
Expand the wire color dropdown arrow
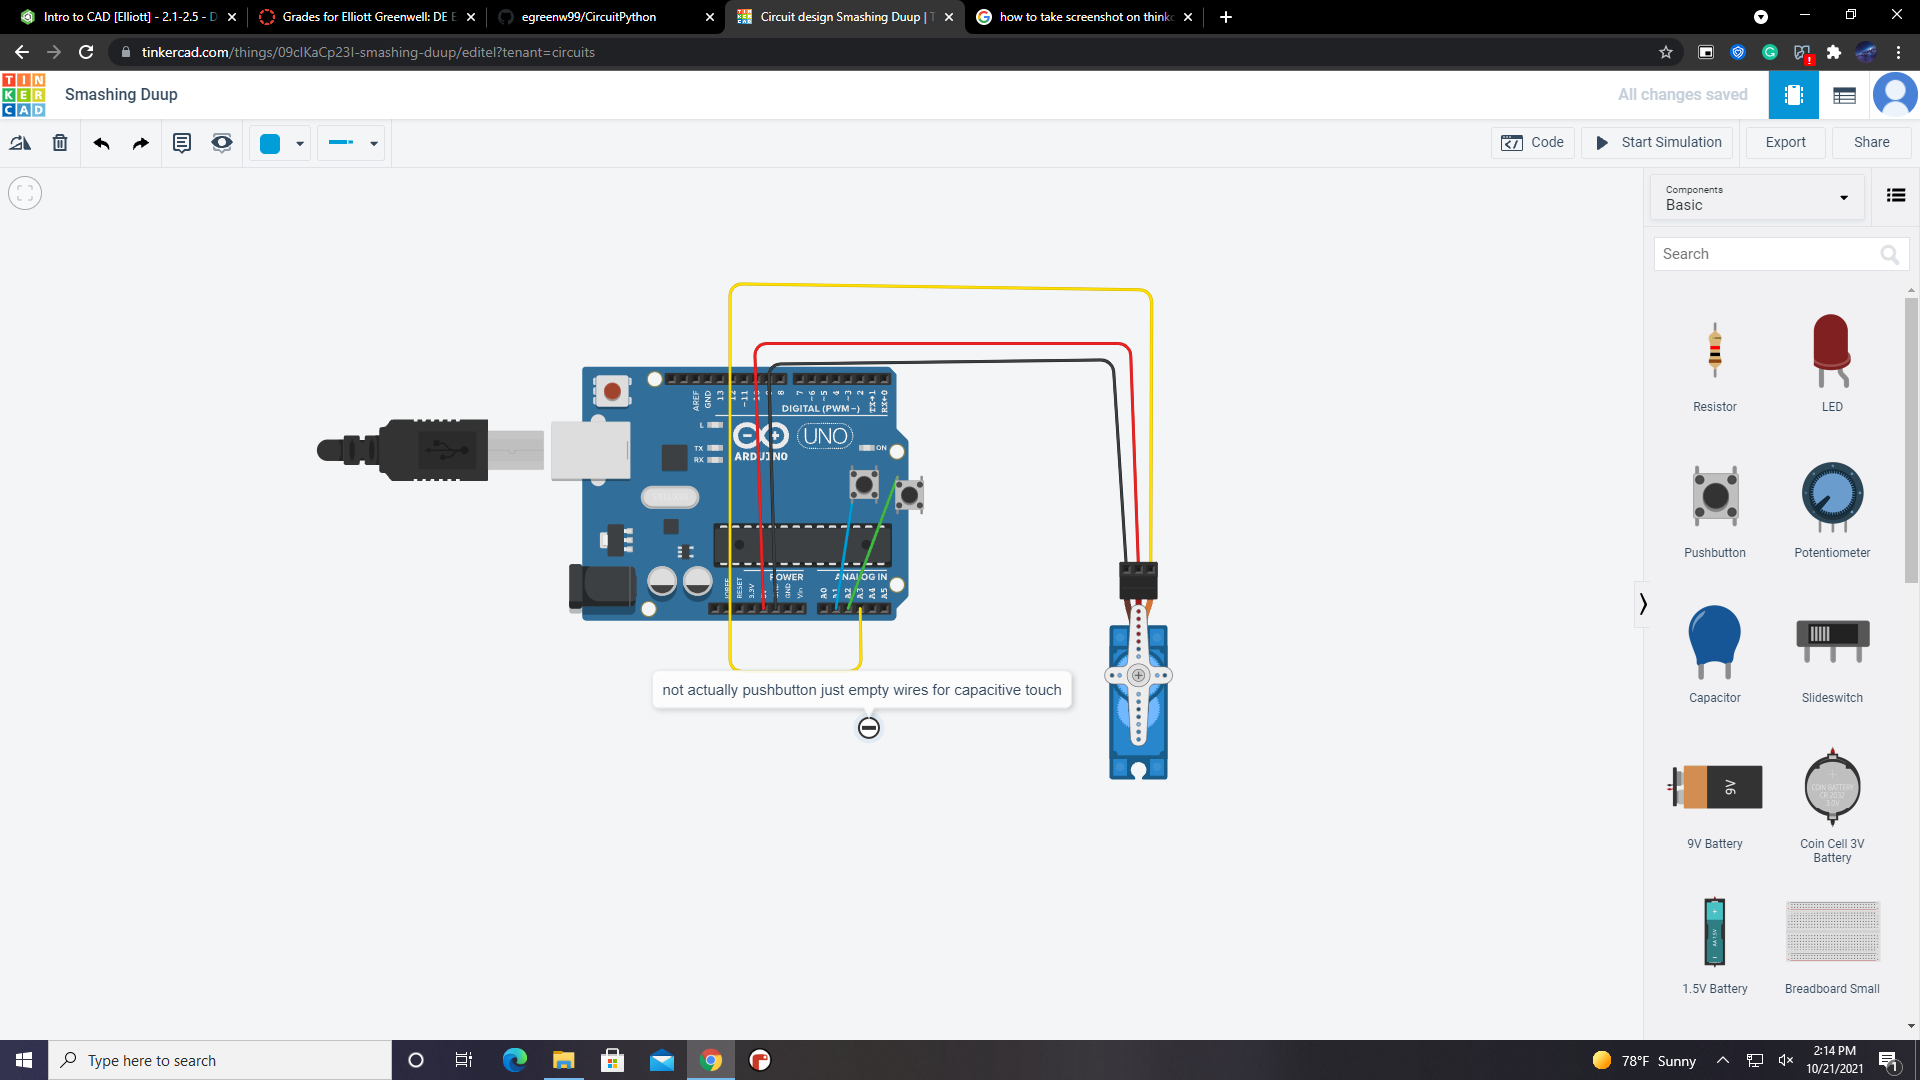[300, 144]
